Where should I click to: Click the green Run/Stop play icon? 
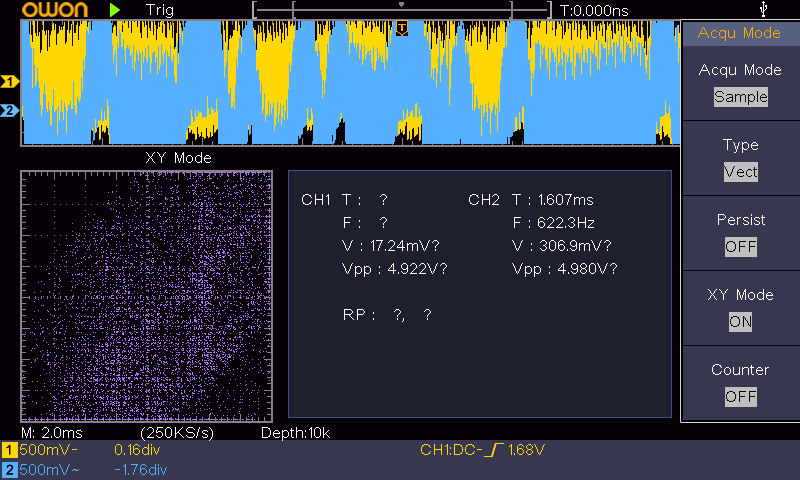(115, 10)
